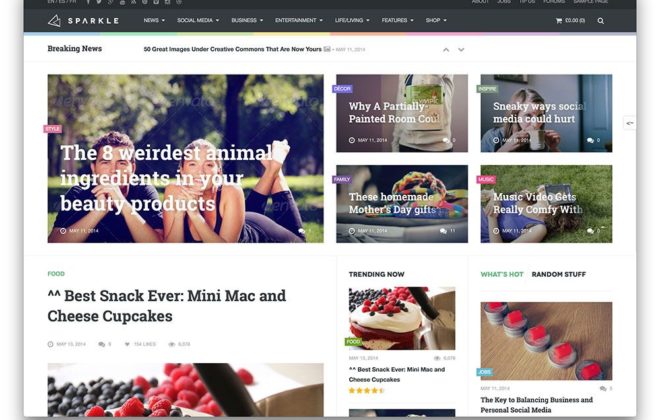
Task: Click the green FOOD category label
Action: pos(56,274)
